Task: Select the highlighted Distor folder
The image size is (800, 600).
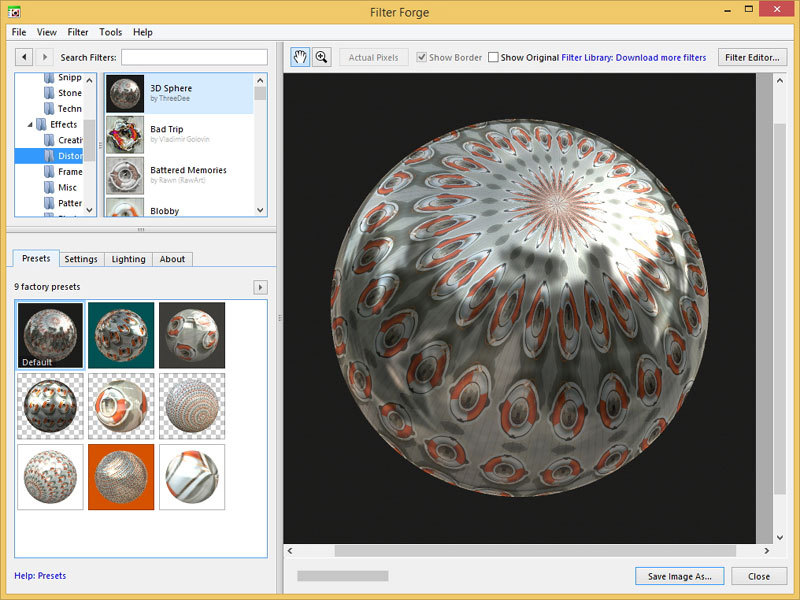Action: 49,156
